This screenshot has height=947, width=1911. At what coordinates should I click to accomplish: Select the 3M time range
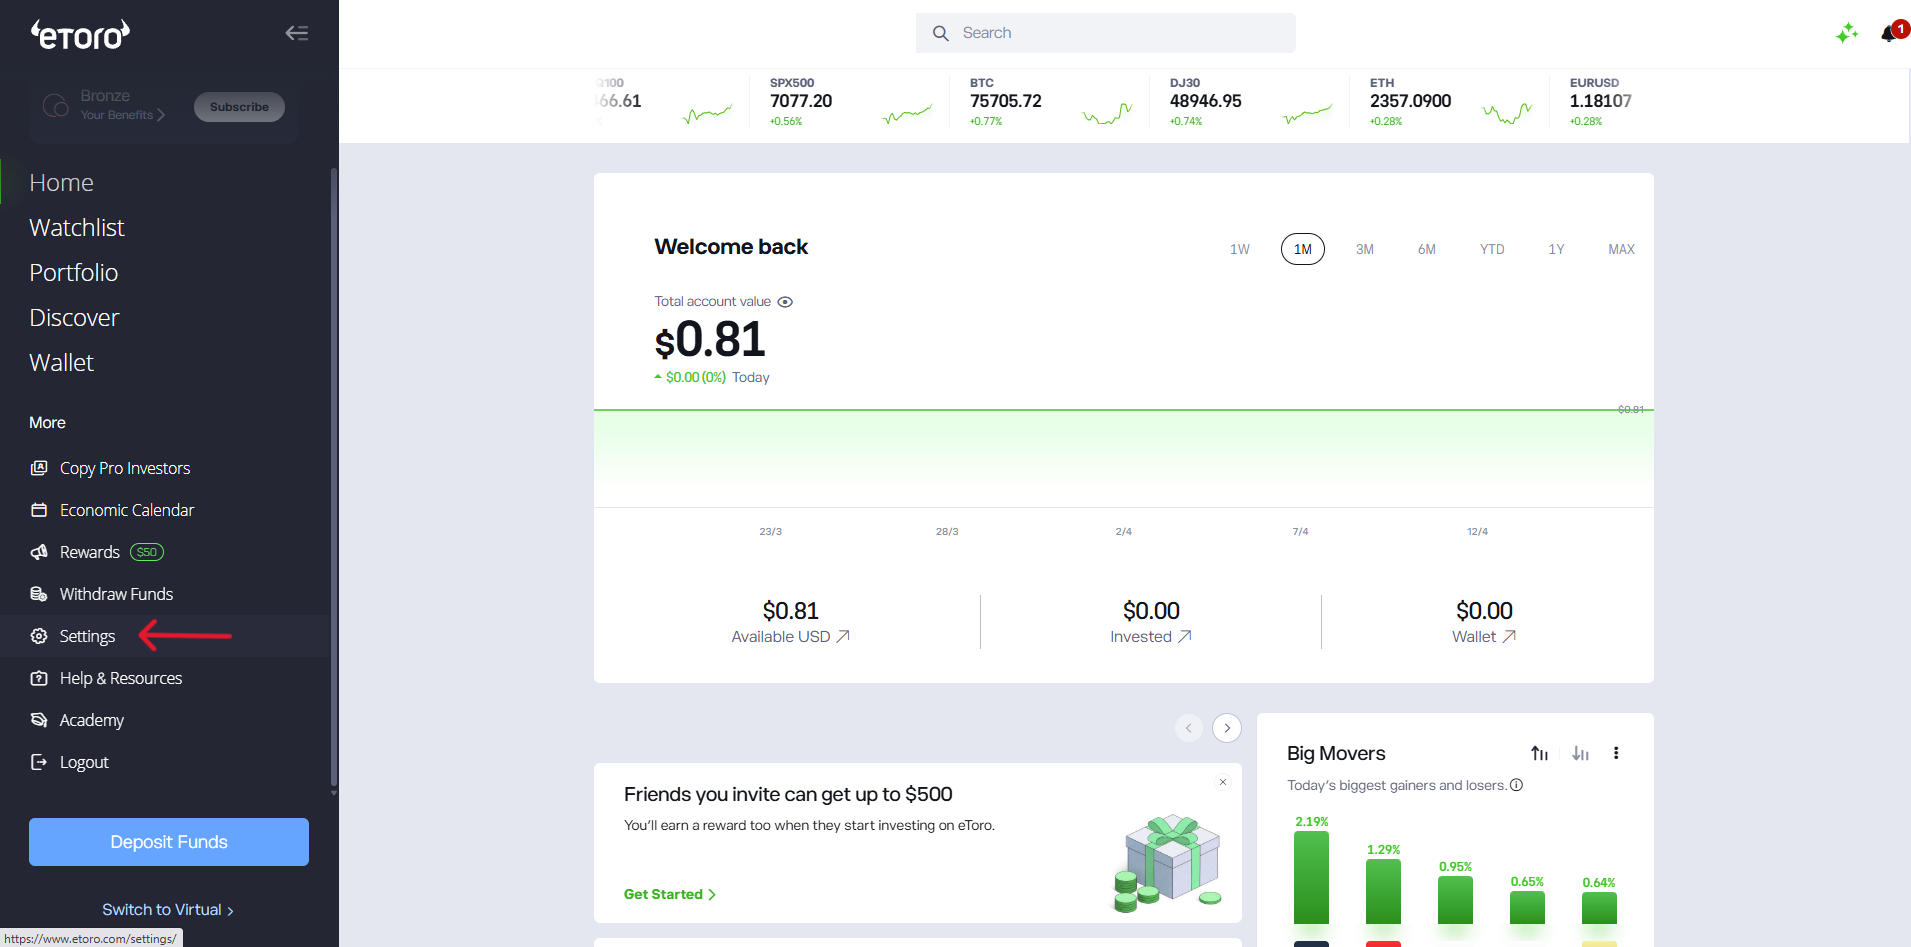(x=1365, y=249)
